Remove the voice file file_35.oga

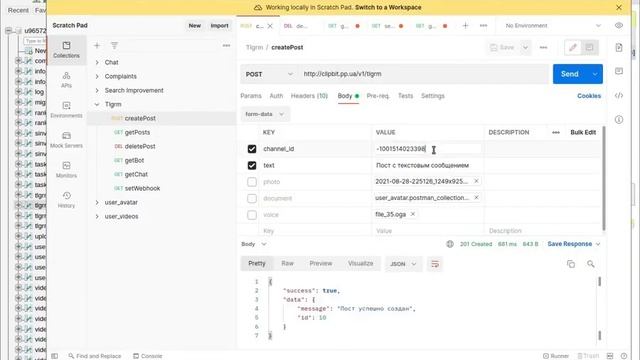tap(413, 214)
